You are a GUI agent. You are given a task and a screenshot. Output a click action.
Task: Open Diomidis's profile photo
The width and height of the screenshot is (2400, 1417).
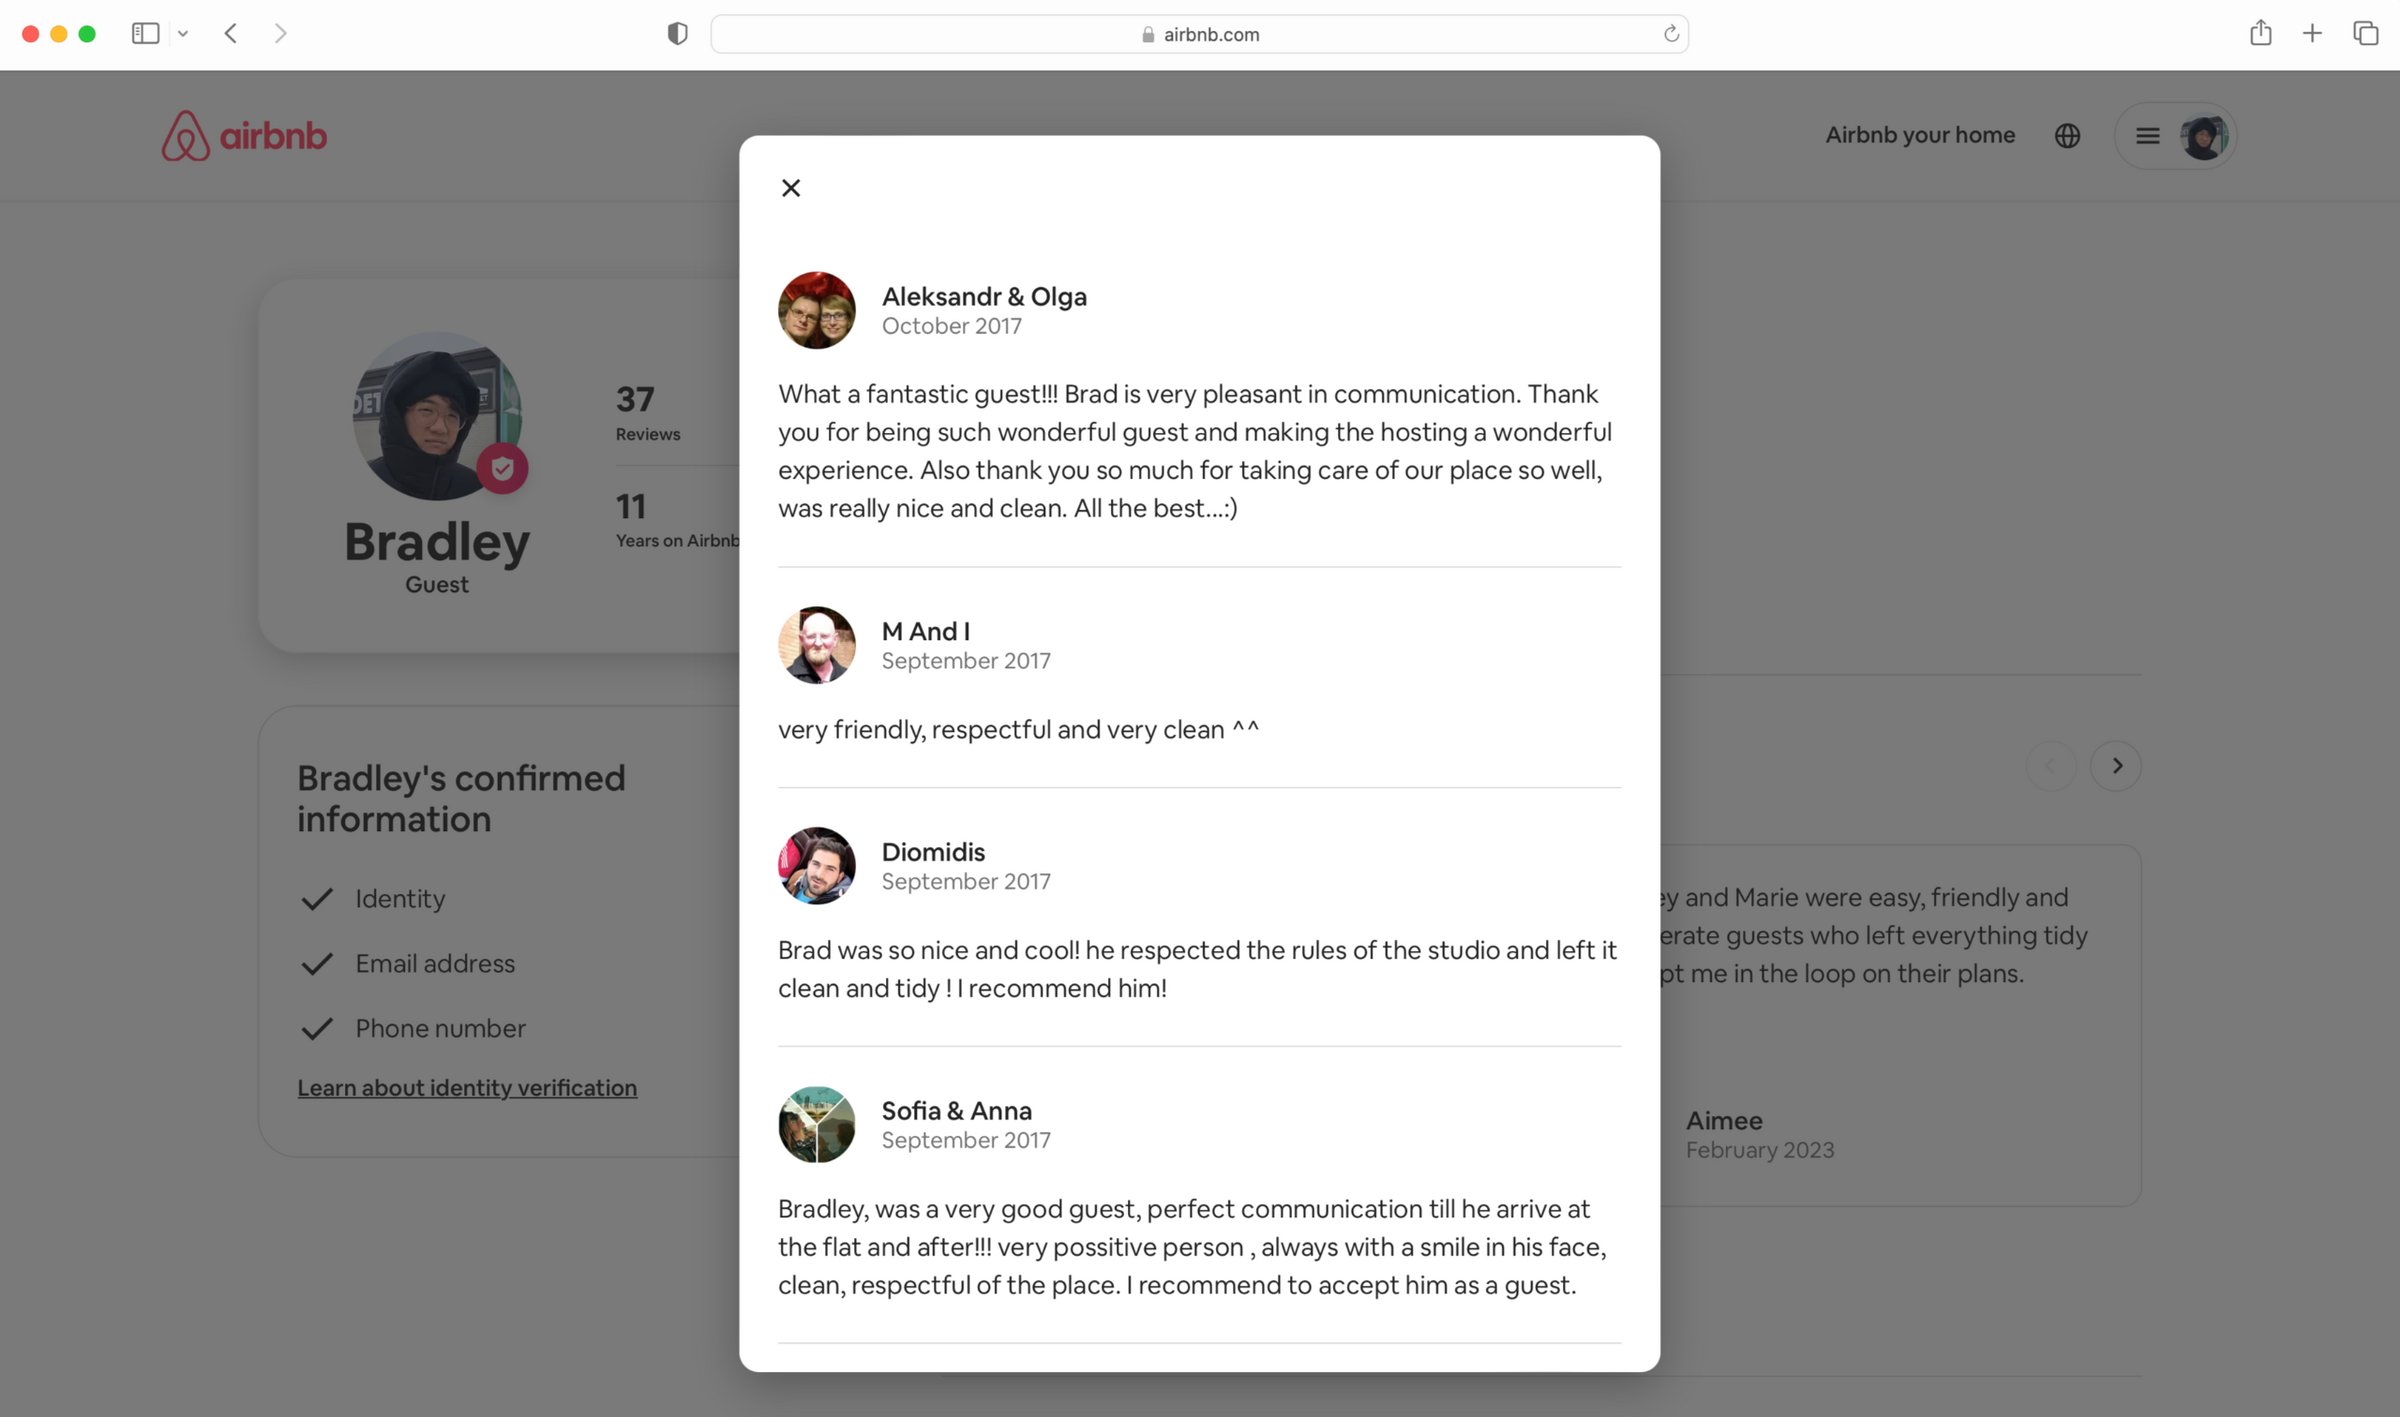[x=816, y=865]
